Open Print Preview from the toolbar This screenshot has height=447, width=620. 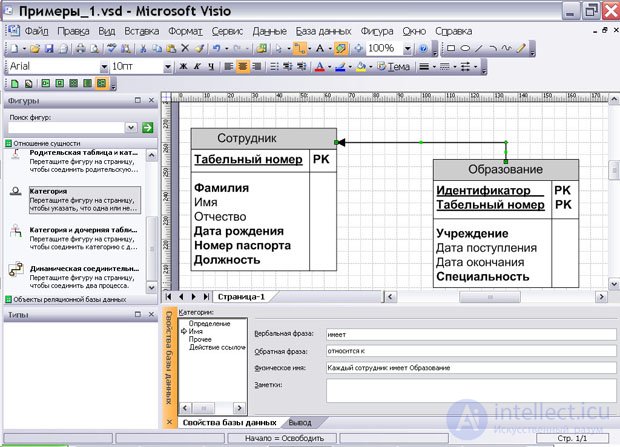tap(95, 49)
